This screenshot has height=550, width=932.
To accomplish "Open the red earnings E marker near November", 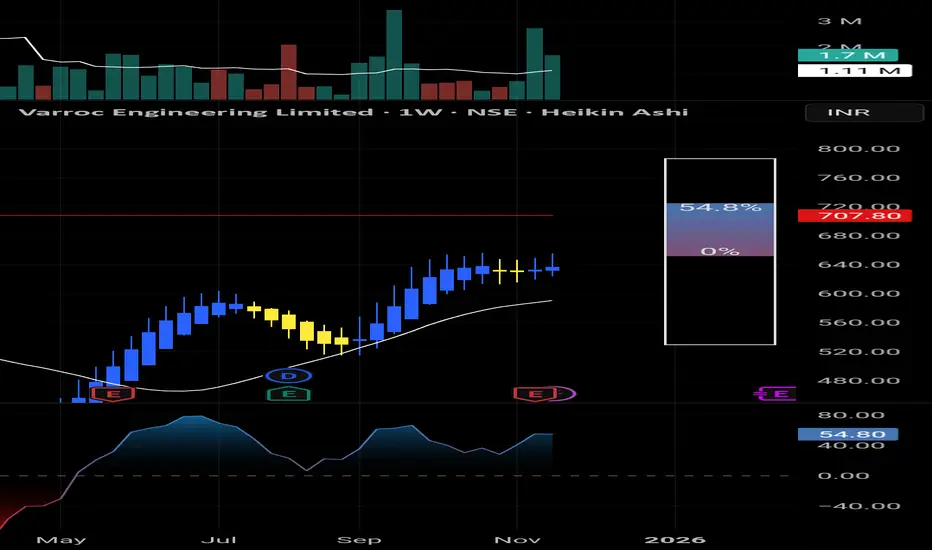I will click(x=536, y=394).
